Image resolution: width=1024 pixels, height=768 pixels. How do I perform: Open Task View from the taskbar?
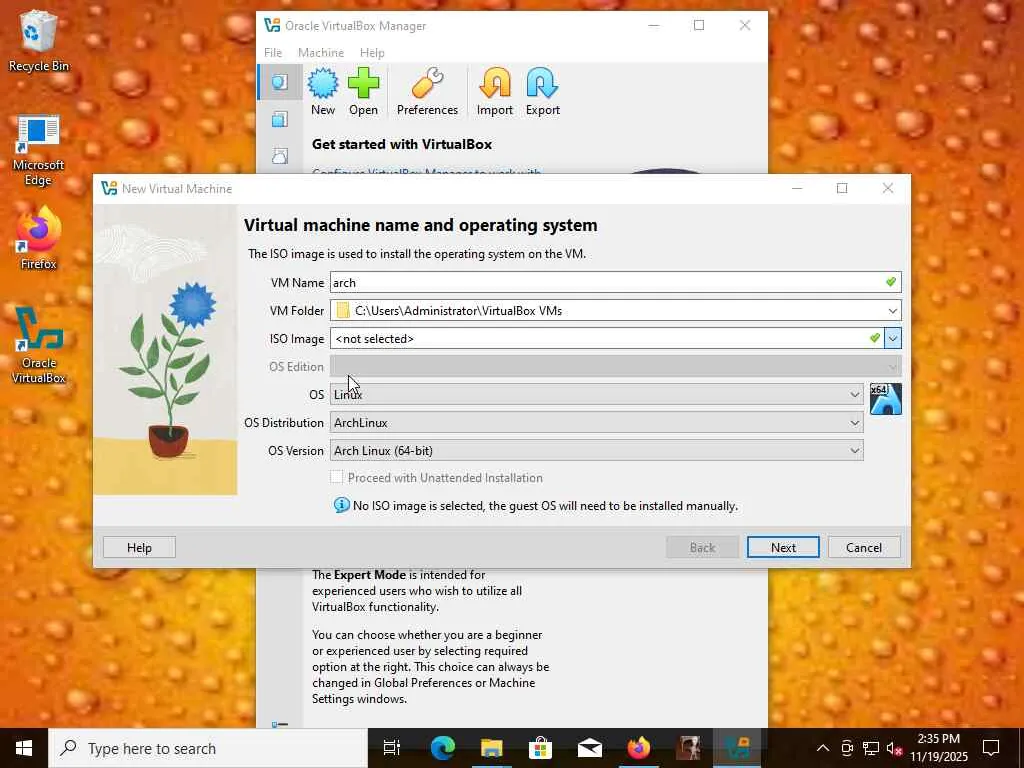pyautogui.click(x=391, y=748)
